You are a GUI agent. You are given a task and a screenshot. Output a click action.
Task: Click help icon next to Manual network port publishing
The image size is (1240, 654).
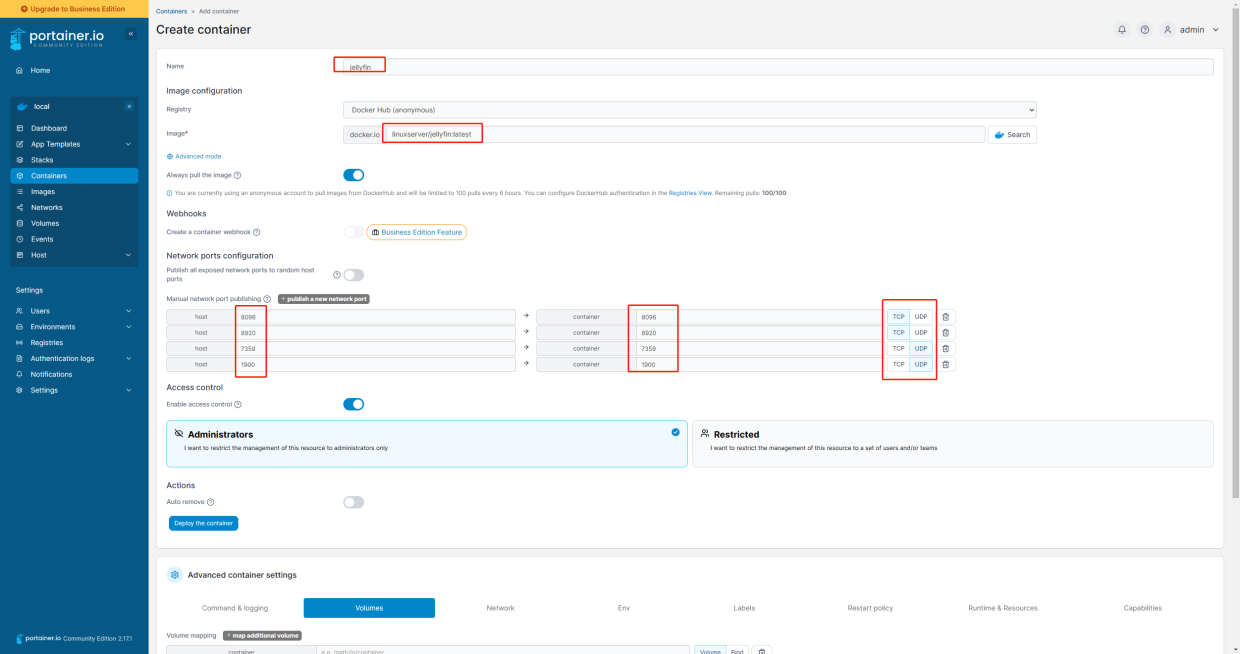(267, 299)
